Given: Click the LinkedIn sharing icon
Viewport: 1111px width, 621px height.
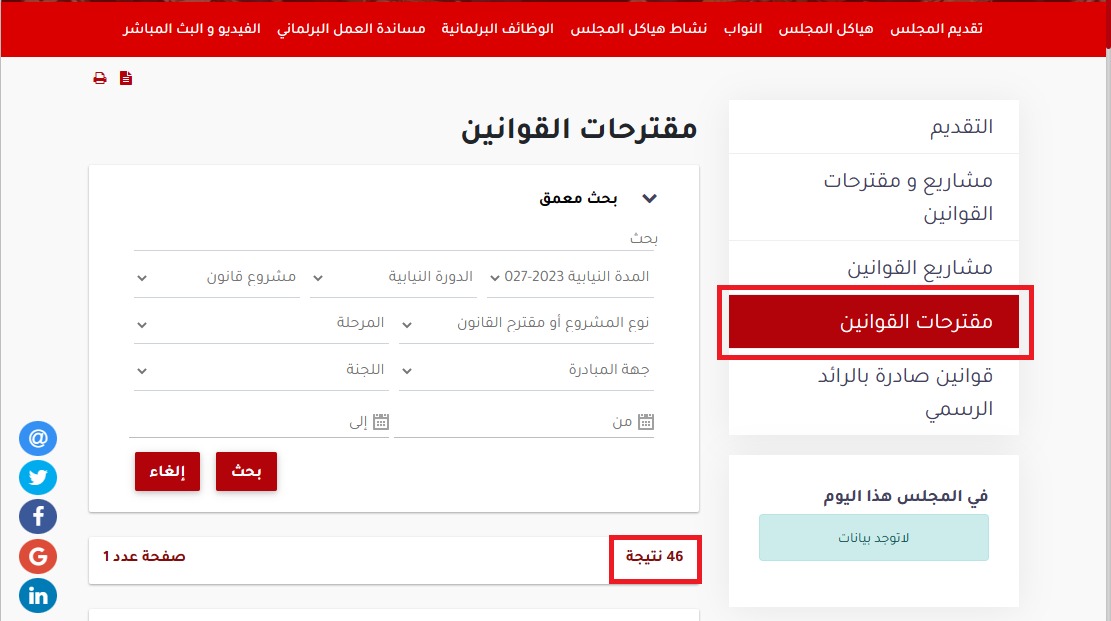Looking at the screenshot, I should pyautogui.click(x=37, y=595).
